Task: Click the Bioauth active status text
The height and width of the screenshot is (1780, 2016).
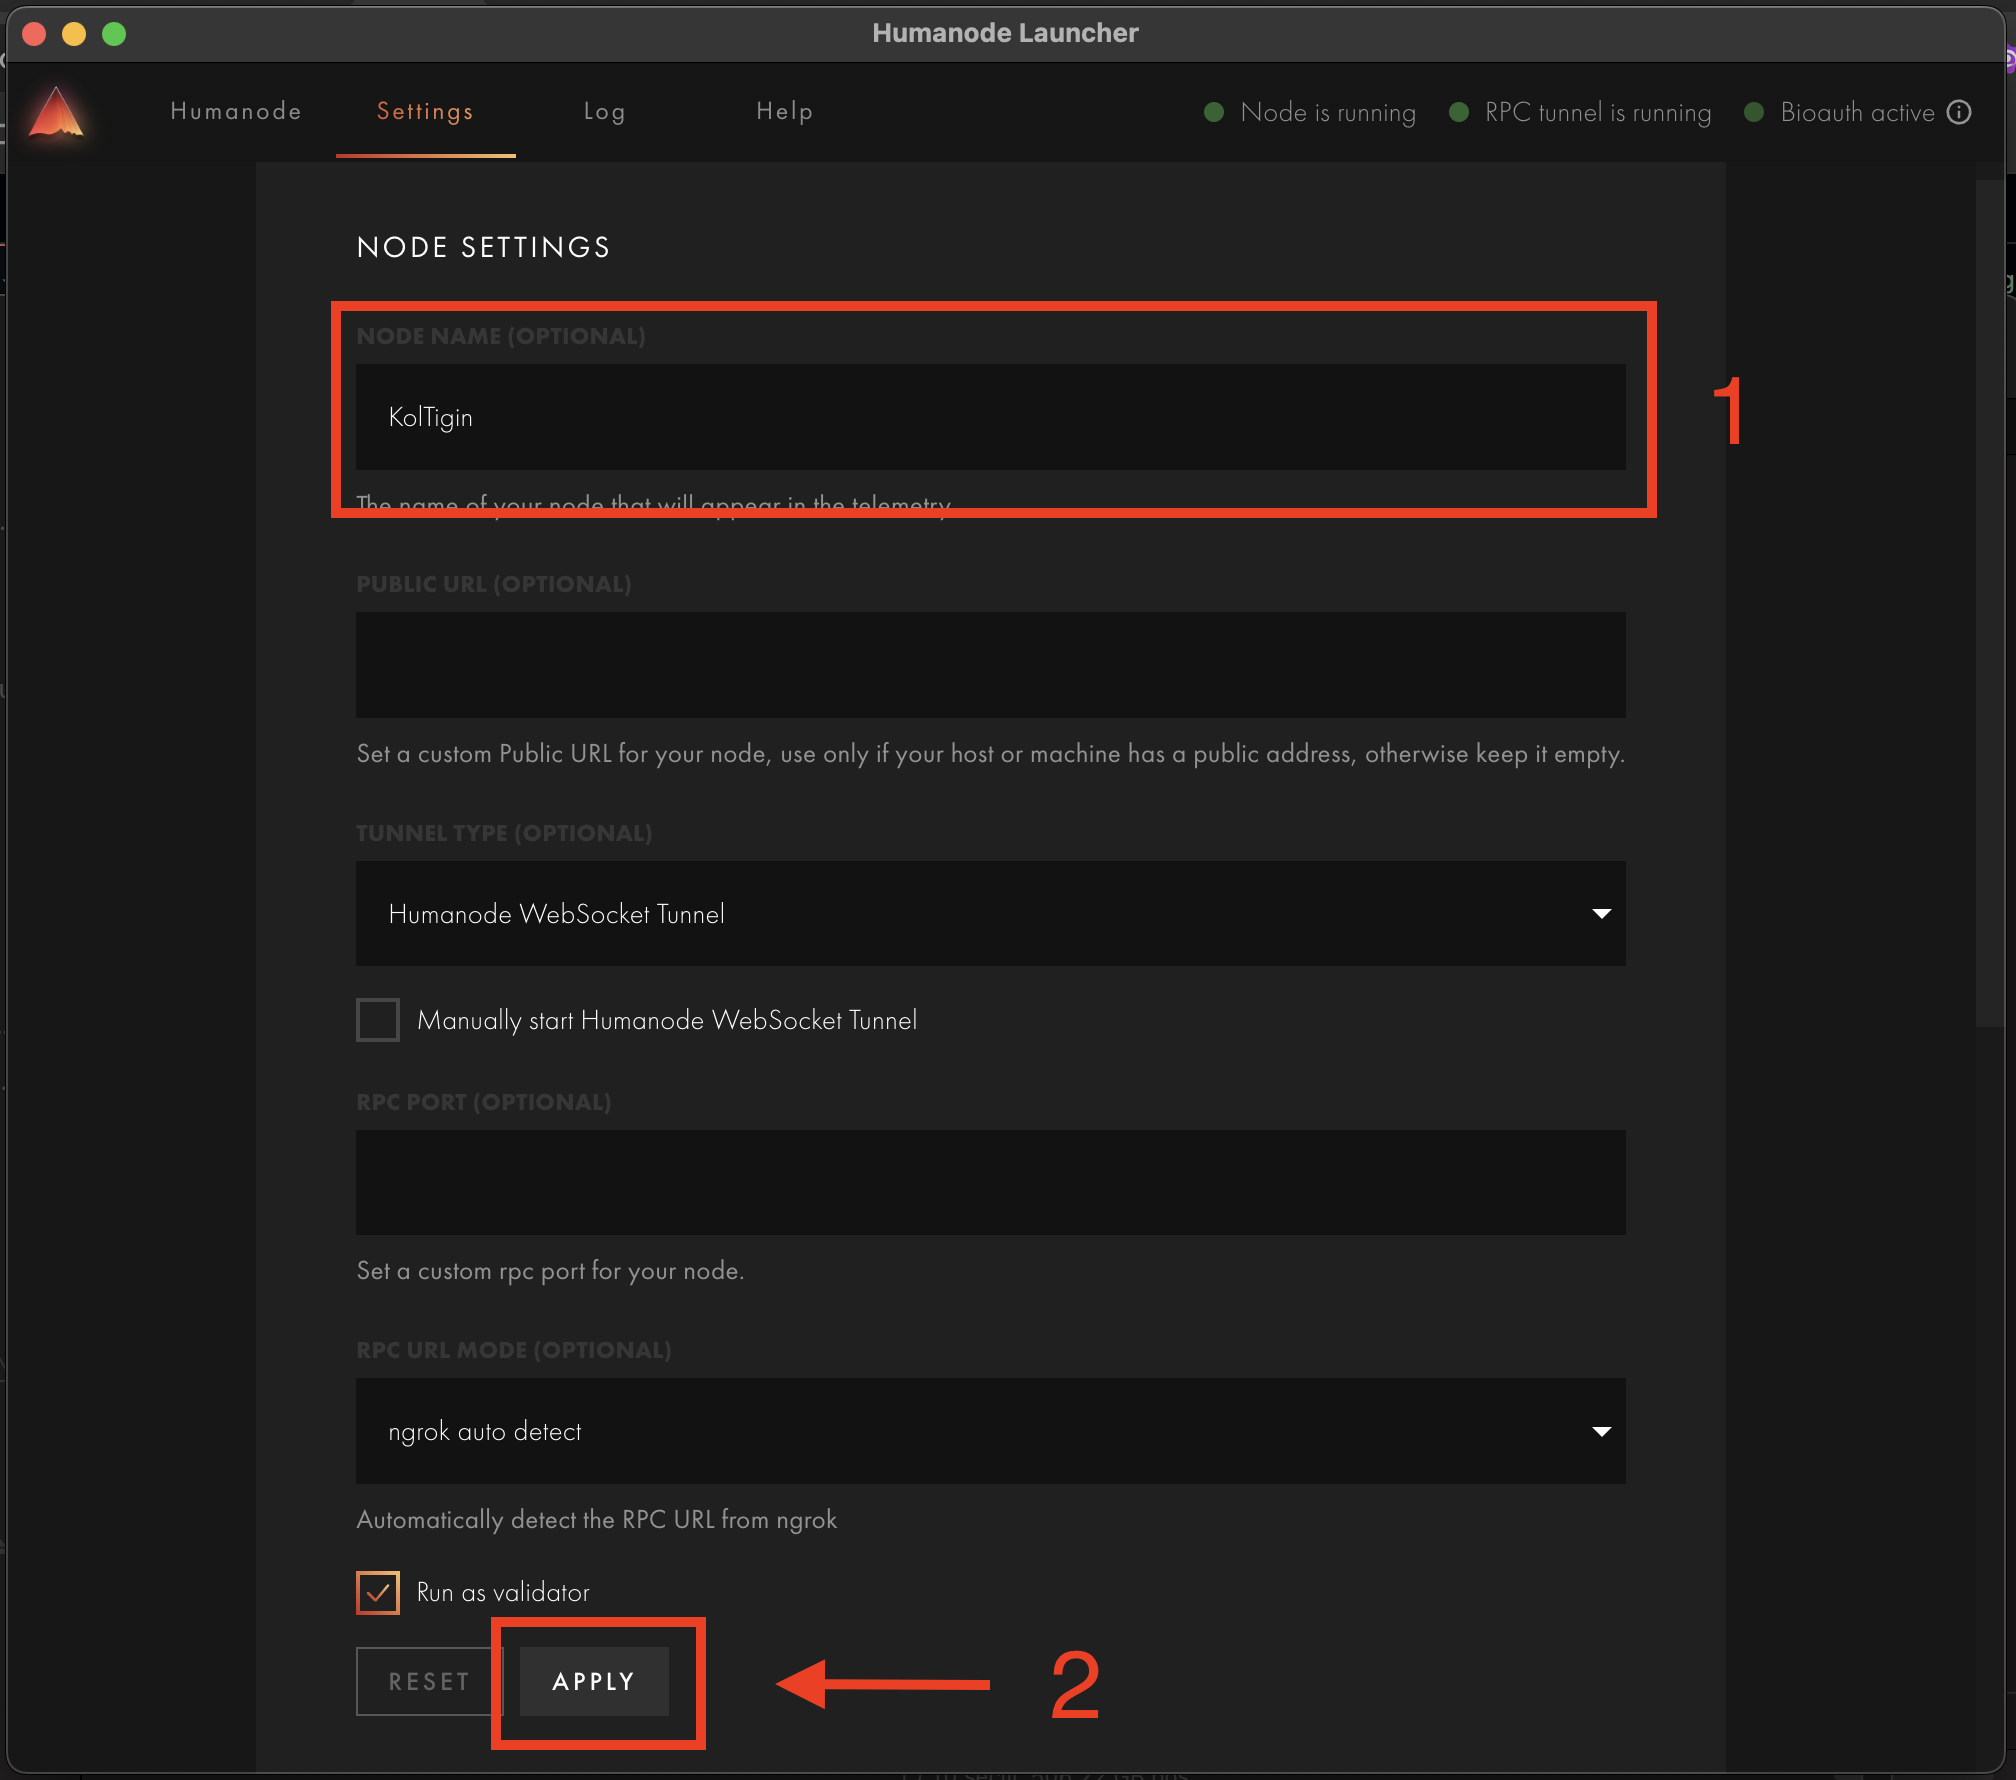Action: coord(1857,112)
